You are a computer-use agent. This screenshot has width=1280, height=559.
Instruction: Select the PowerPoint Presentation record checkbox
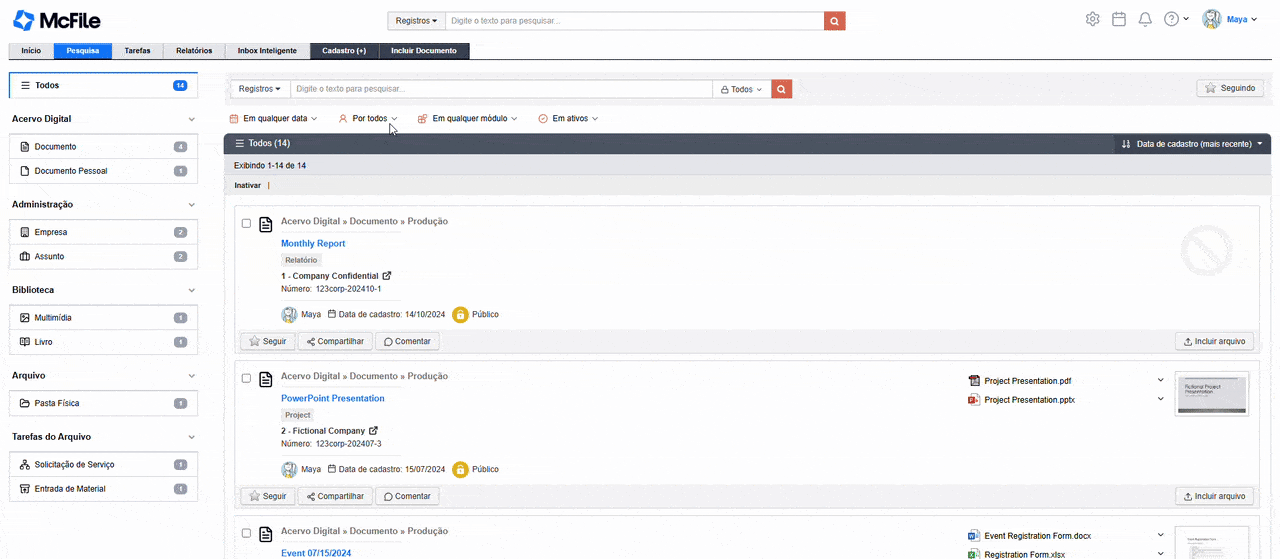point(247,379)
